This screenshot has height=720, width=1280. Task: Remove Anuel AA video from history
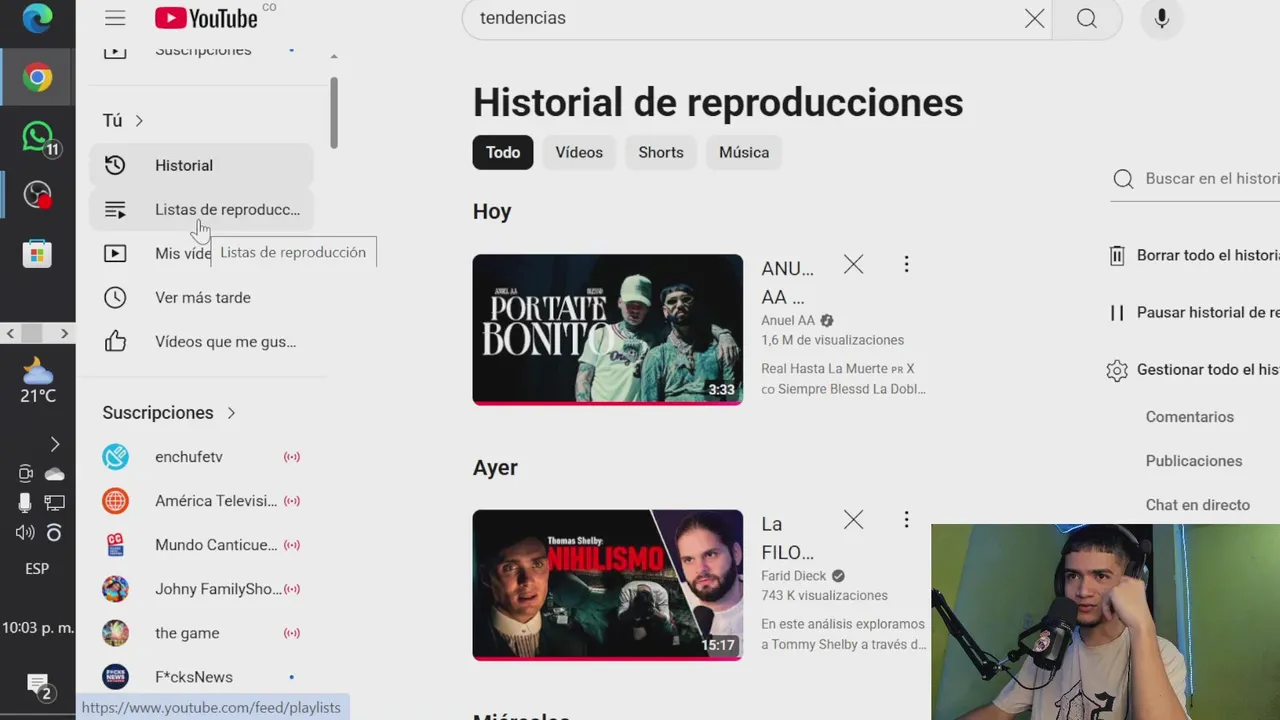pos(853,264)
